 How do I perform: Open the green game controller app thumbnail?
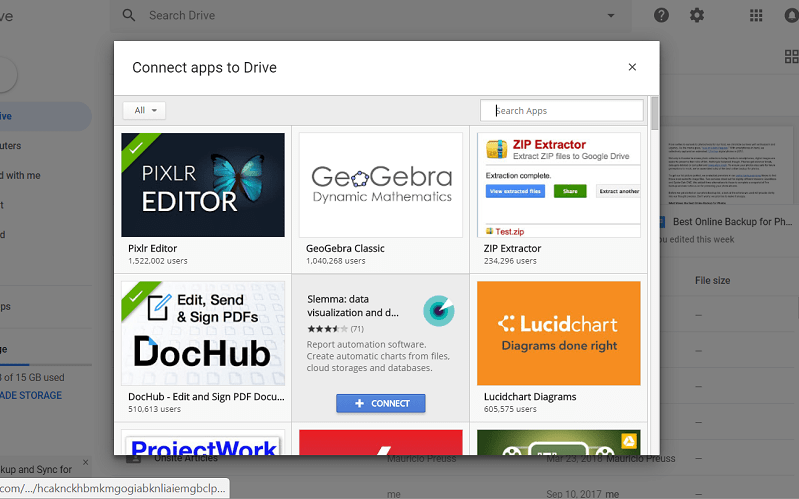558,442
